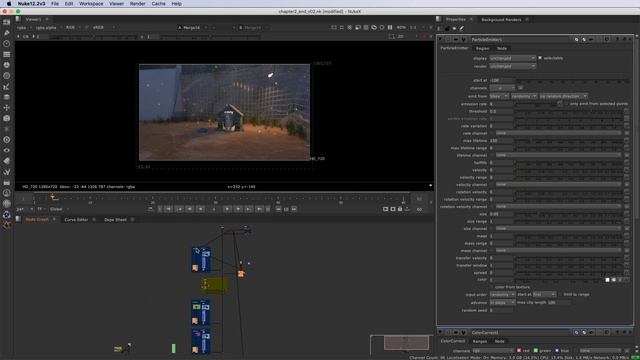Open the in random direction dropdown
This screenshot has width=640, height=360.
[563, 96]
